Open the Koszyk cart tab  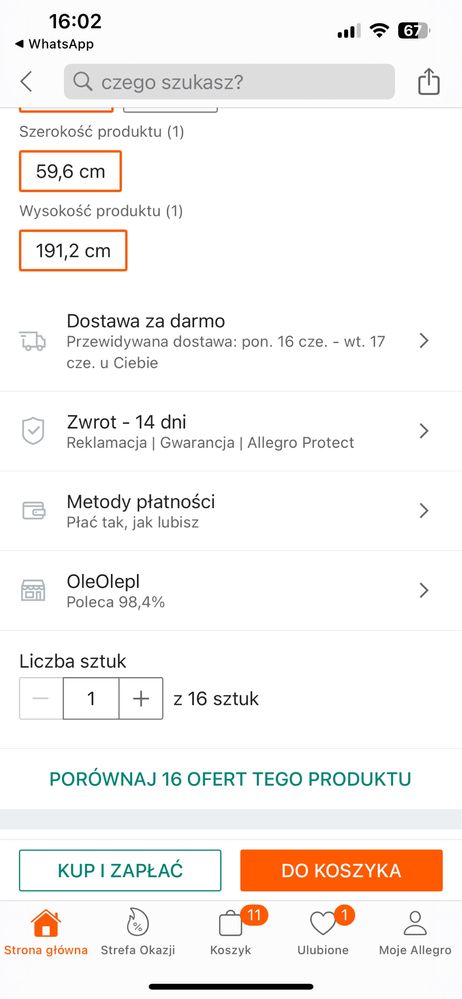(x=230, y=933)
